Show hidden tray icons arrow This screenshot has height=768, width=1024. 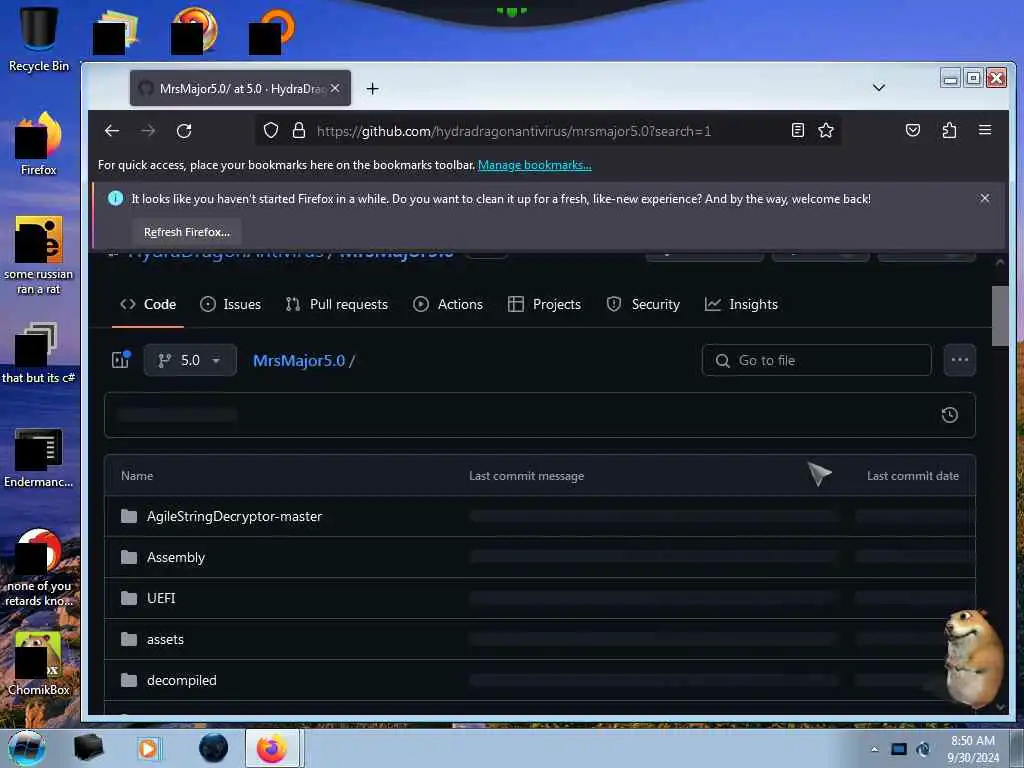coord(874,749)
